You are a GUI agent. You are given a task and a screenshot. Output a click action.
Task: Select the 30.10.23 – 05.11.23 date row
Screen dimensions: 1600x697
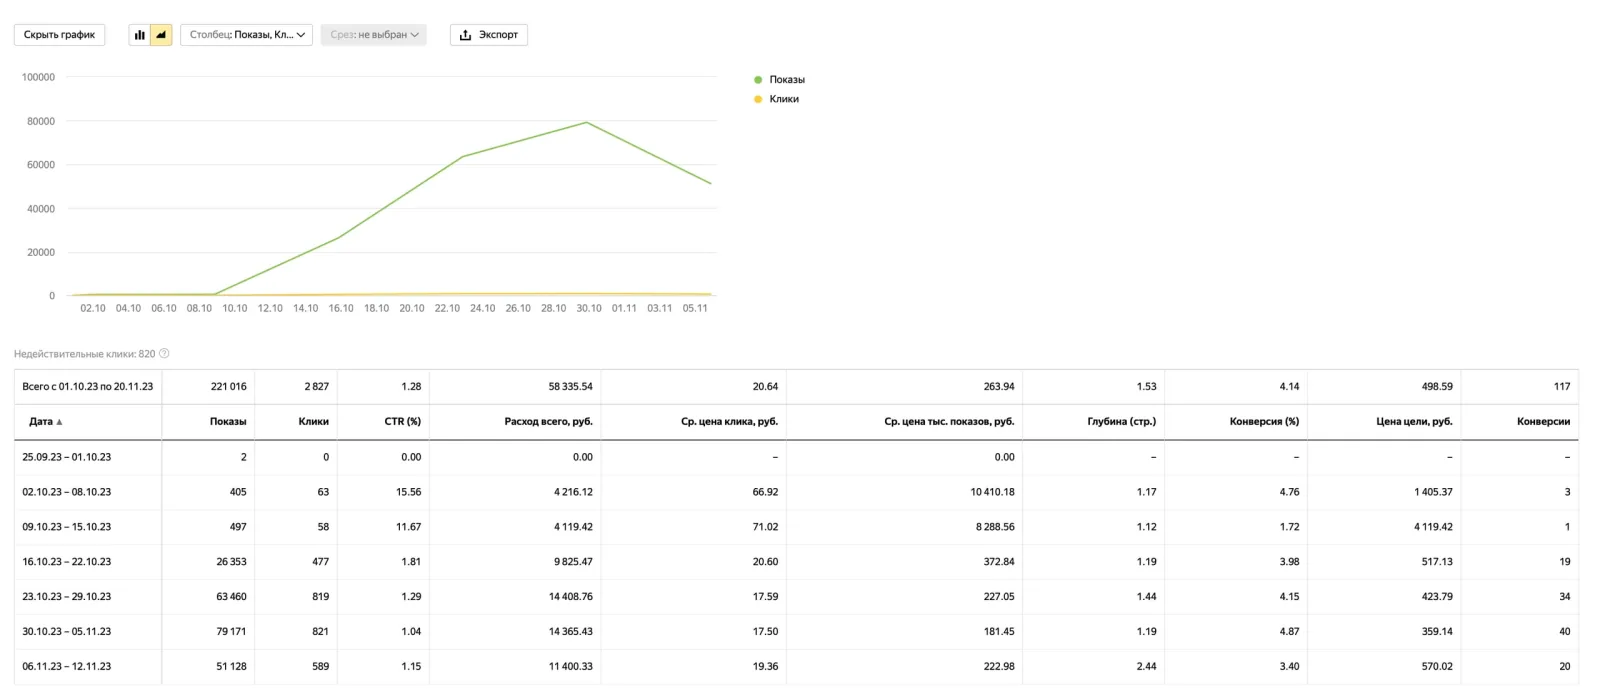pyautogui.click(x=796, y=632)
